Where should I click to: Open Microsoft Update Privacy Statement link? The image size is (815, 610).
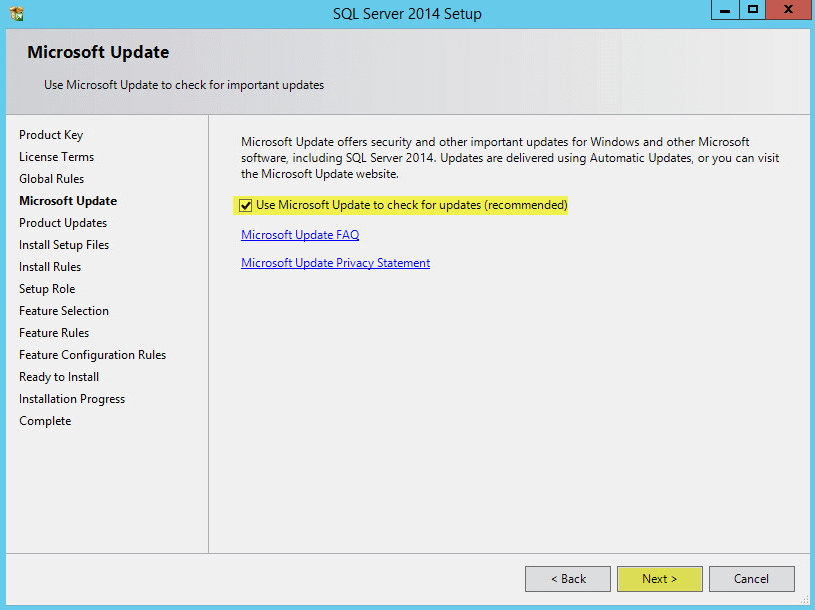[335, 263]
